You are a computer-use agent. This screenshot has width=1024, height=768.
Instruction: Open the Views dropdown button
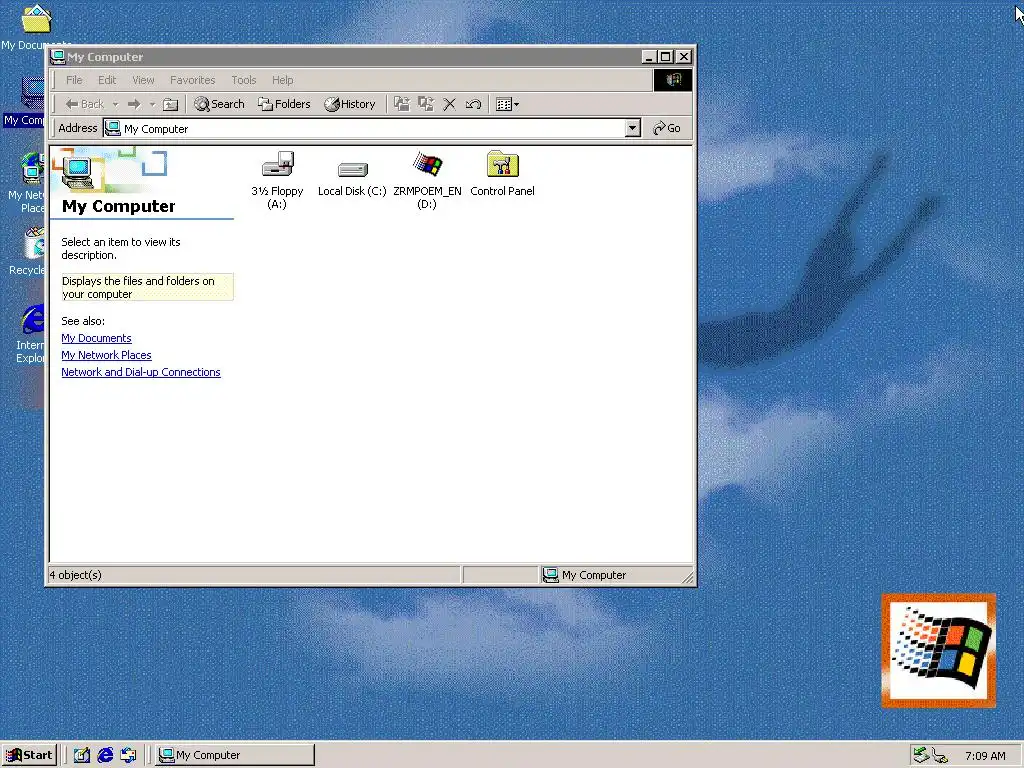tap(507, 104)
